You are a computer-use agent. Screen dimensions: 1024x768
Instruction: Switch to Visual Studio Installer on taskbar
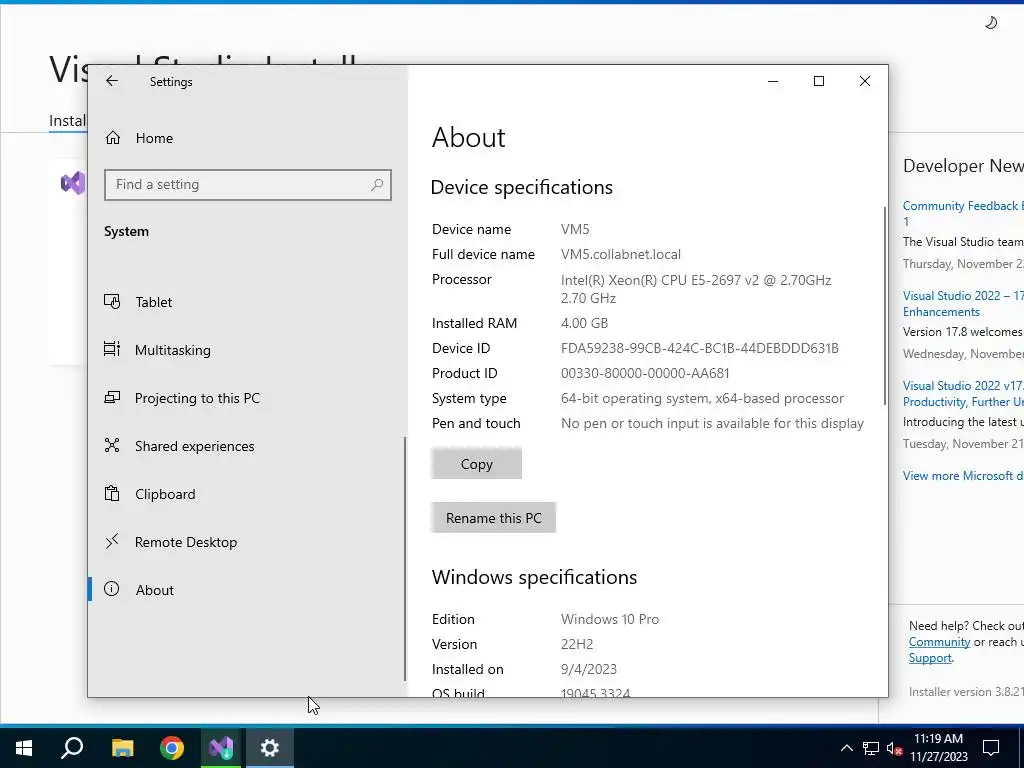coord(221,748)
